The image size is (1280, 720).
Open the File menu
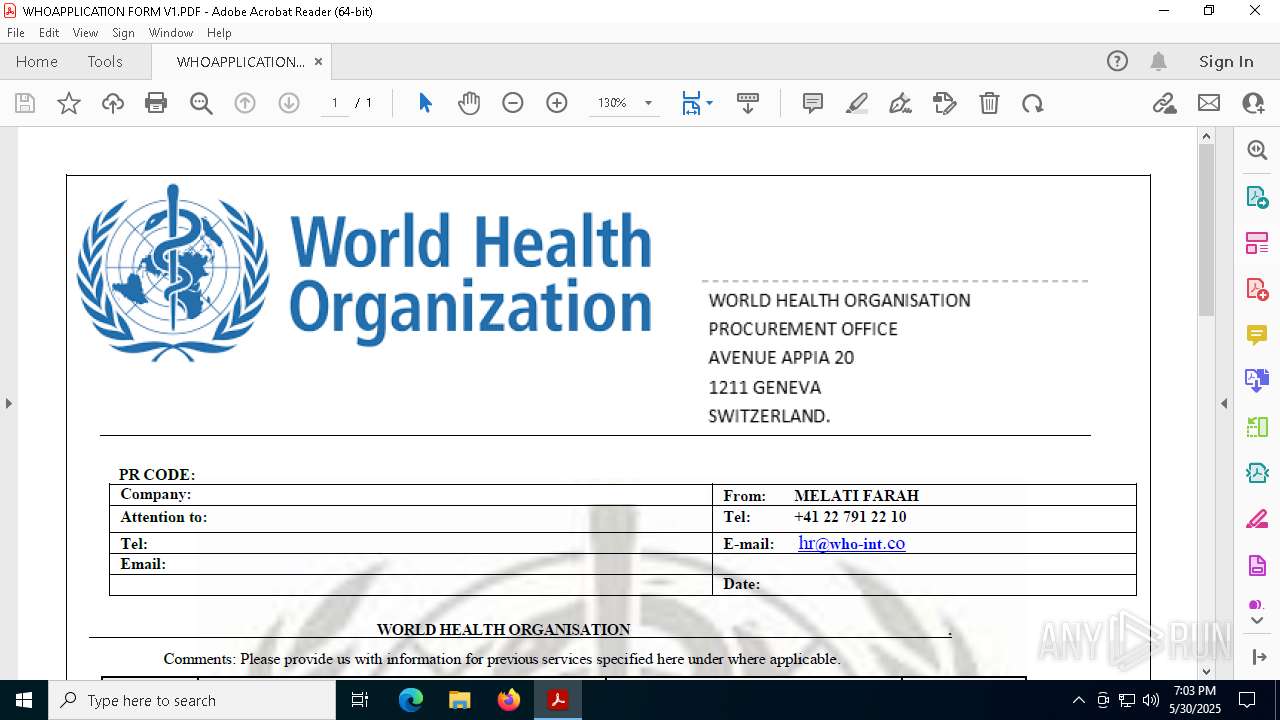tap(16, 33)
